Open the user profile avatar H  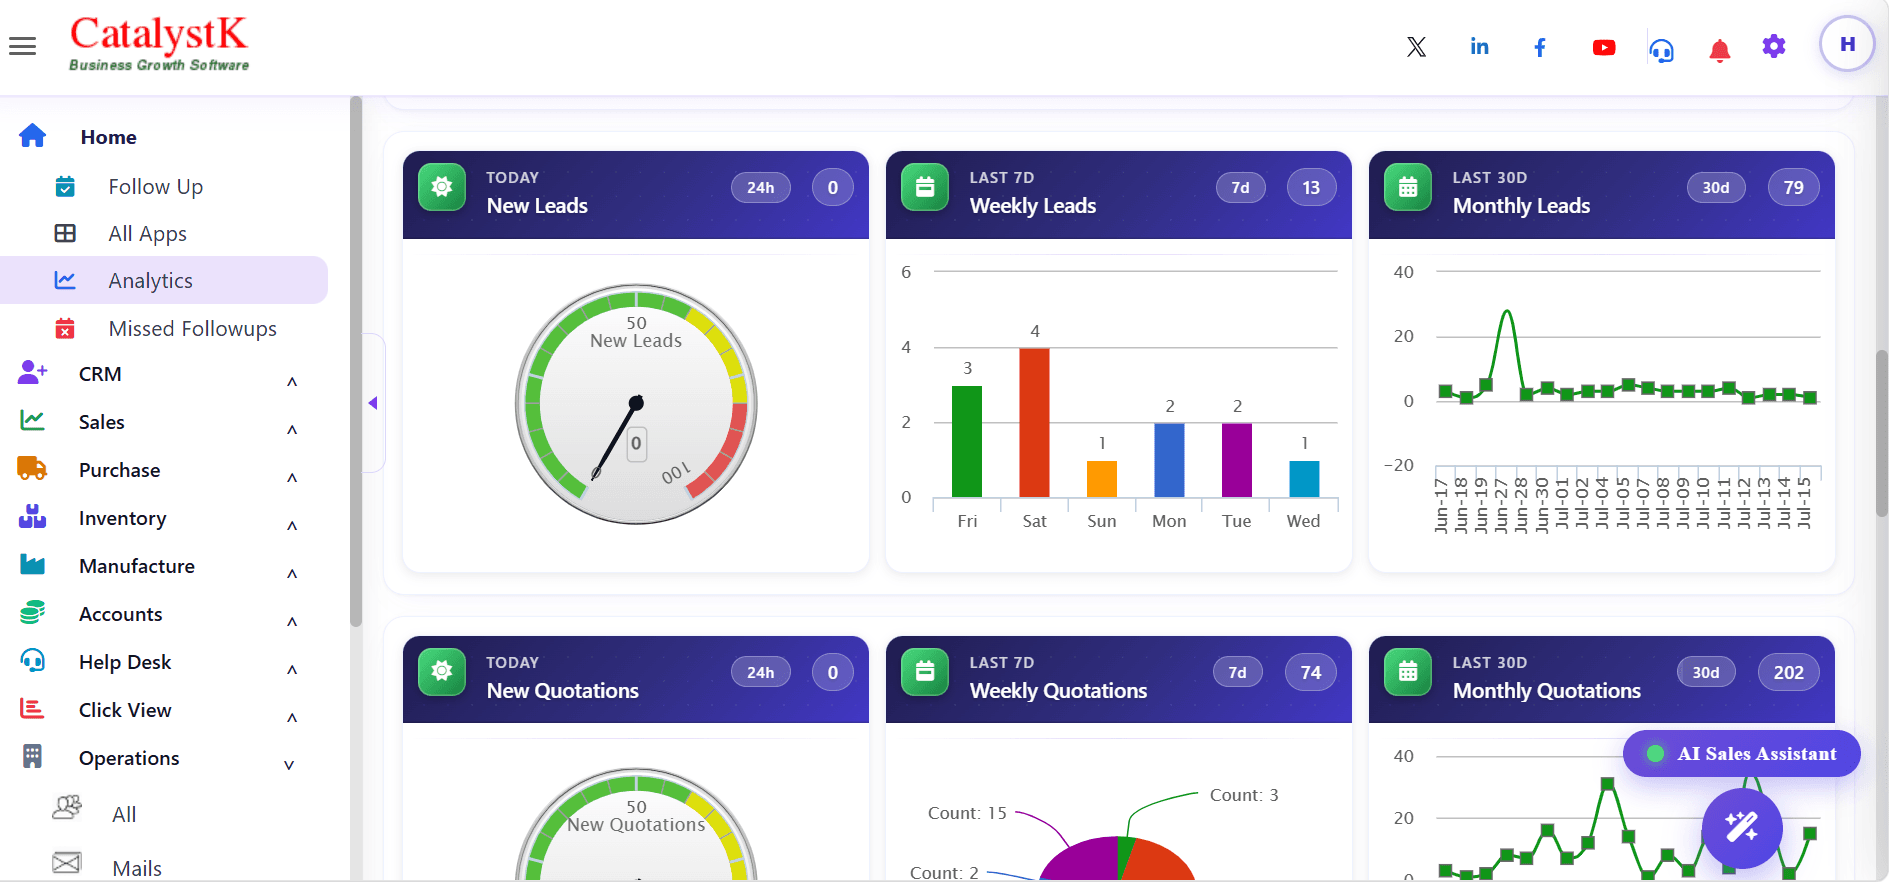pyautogui.click(x=1846, y=44)
